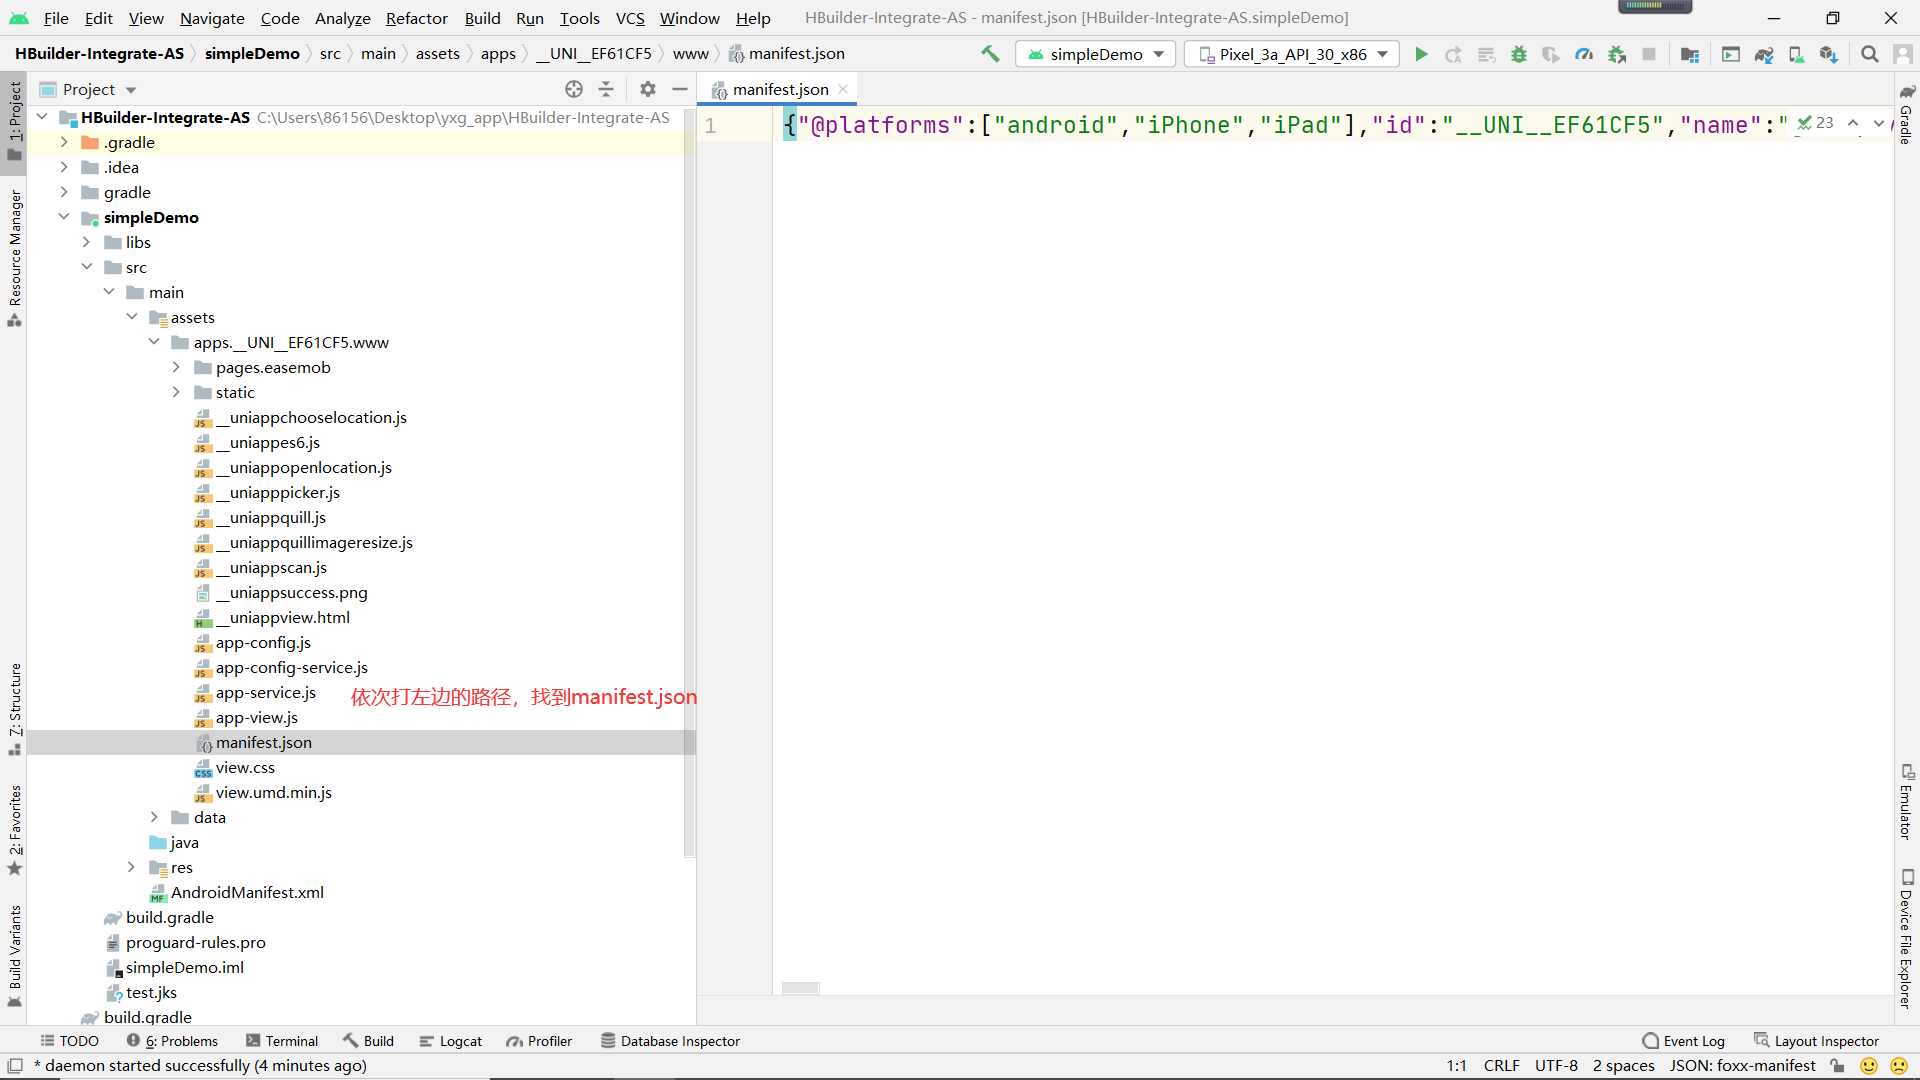Open the Event Log panel
Viewport: 1920px width, 1080px height.
(x=1683, y=1041)
